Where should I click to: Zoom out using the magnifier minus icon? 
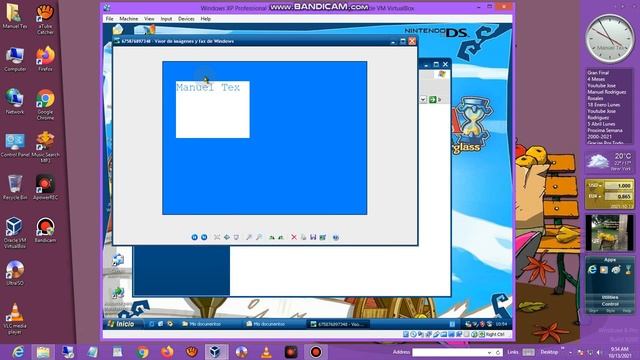(x=259, y=237)
